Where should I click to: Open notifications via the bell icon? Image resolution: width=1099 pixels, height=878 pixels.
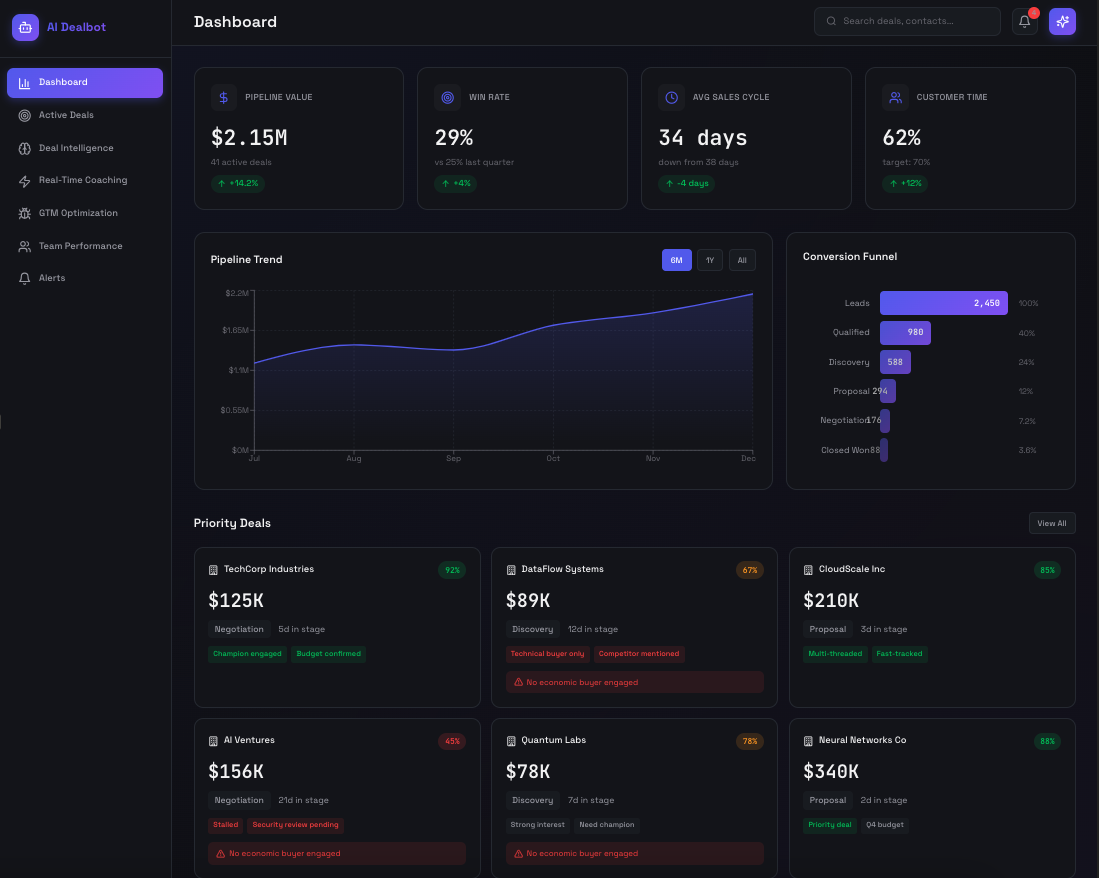(x=1024, y=21)
